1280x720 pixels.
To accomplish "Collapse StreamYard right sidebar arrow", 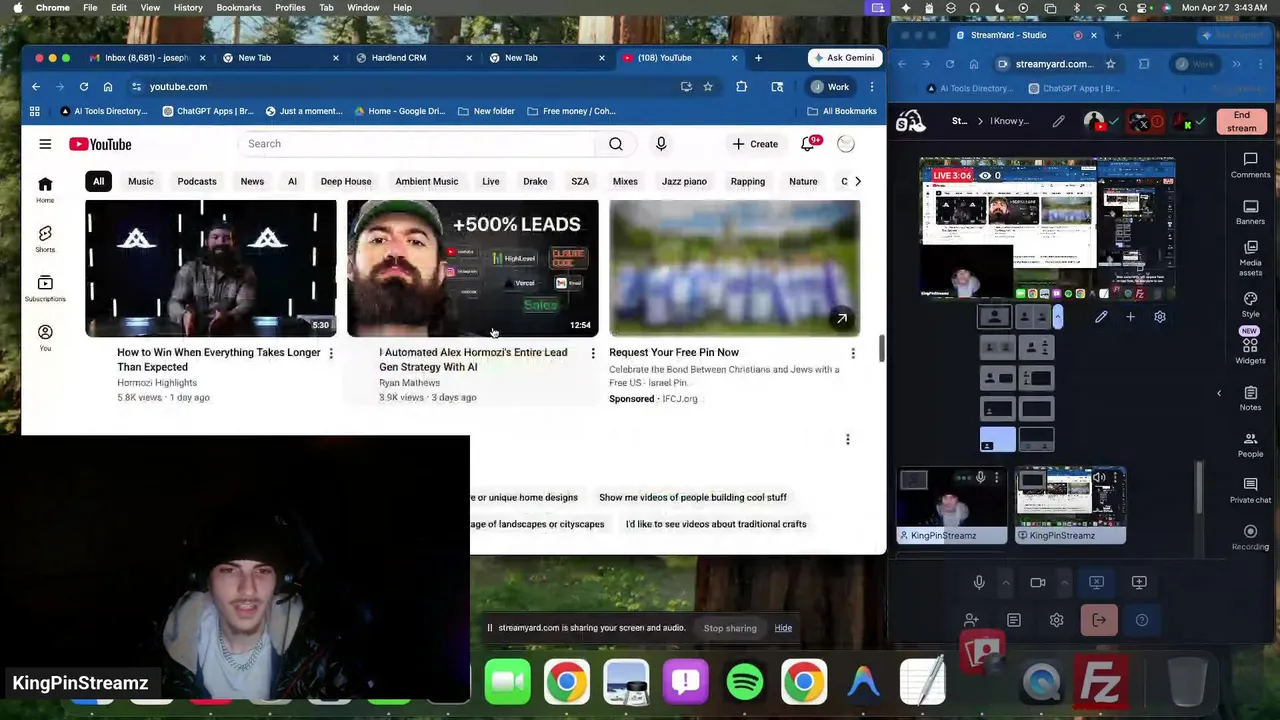I will coord(1219,393).
